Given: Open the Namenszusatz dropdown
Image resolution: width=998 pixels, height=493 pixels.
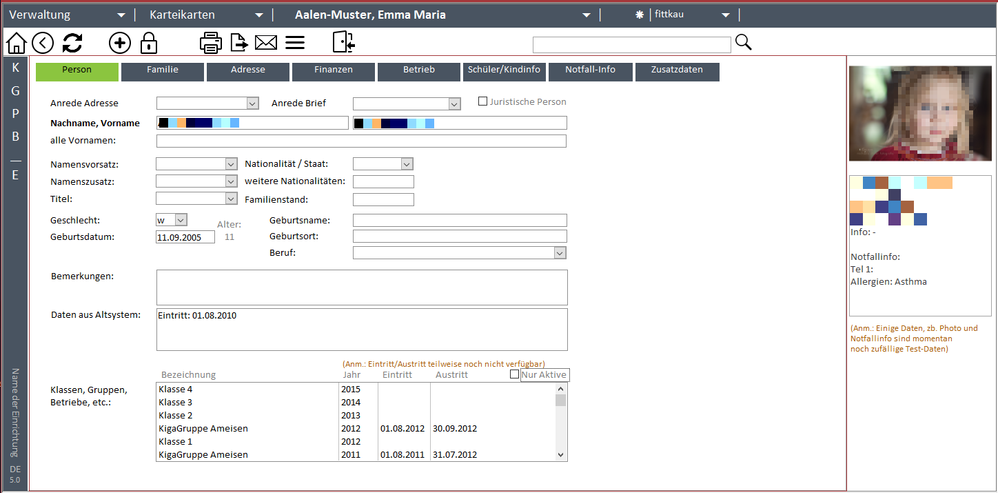Looking at the screenshot, I should coord(231,181).
